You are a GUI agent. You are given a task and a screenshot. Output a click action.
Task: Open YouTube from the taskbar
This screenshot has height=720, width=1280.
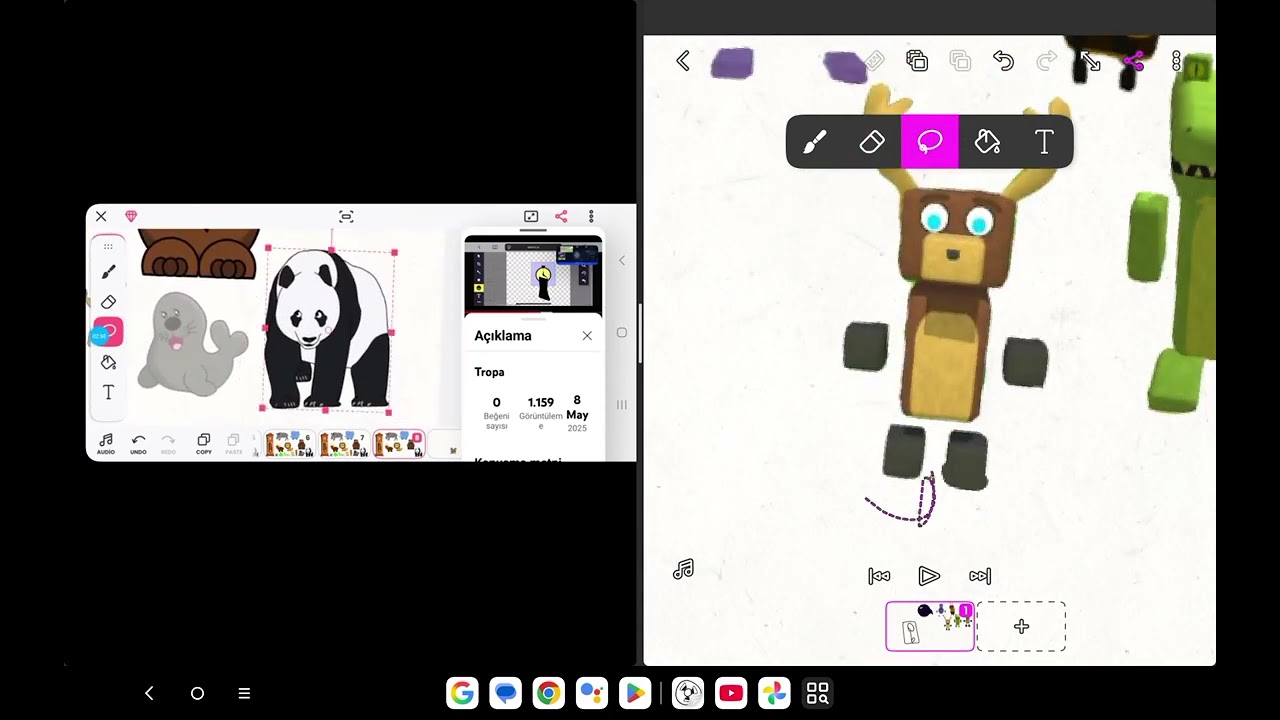731,693
